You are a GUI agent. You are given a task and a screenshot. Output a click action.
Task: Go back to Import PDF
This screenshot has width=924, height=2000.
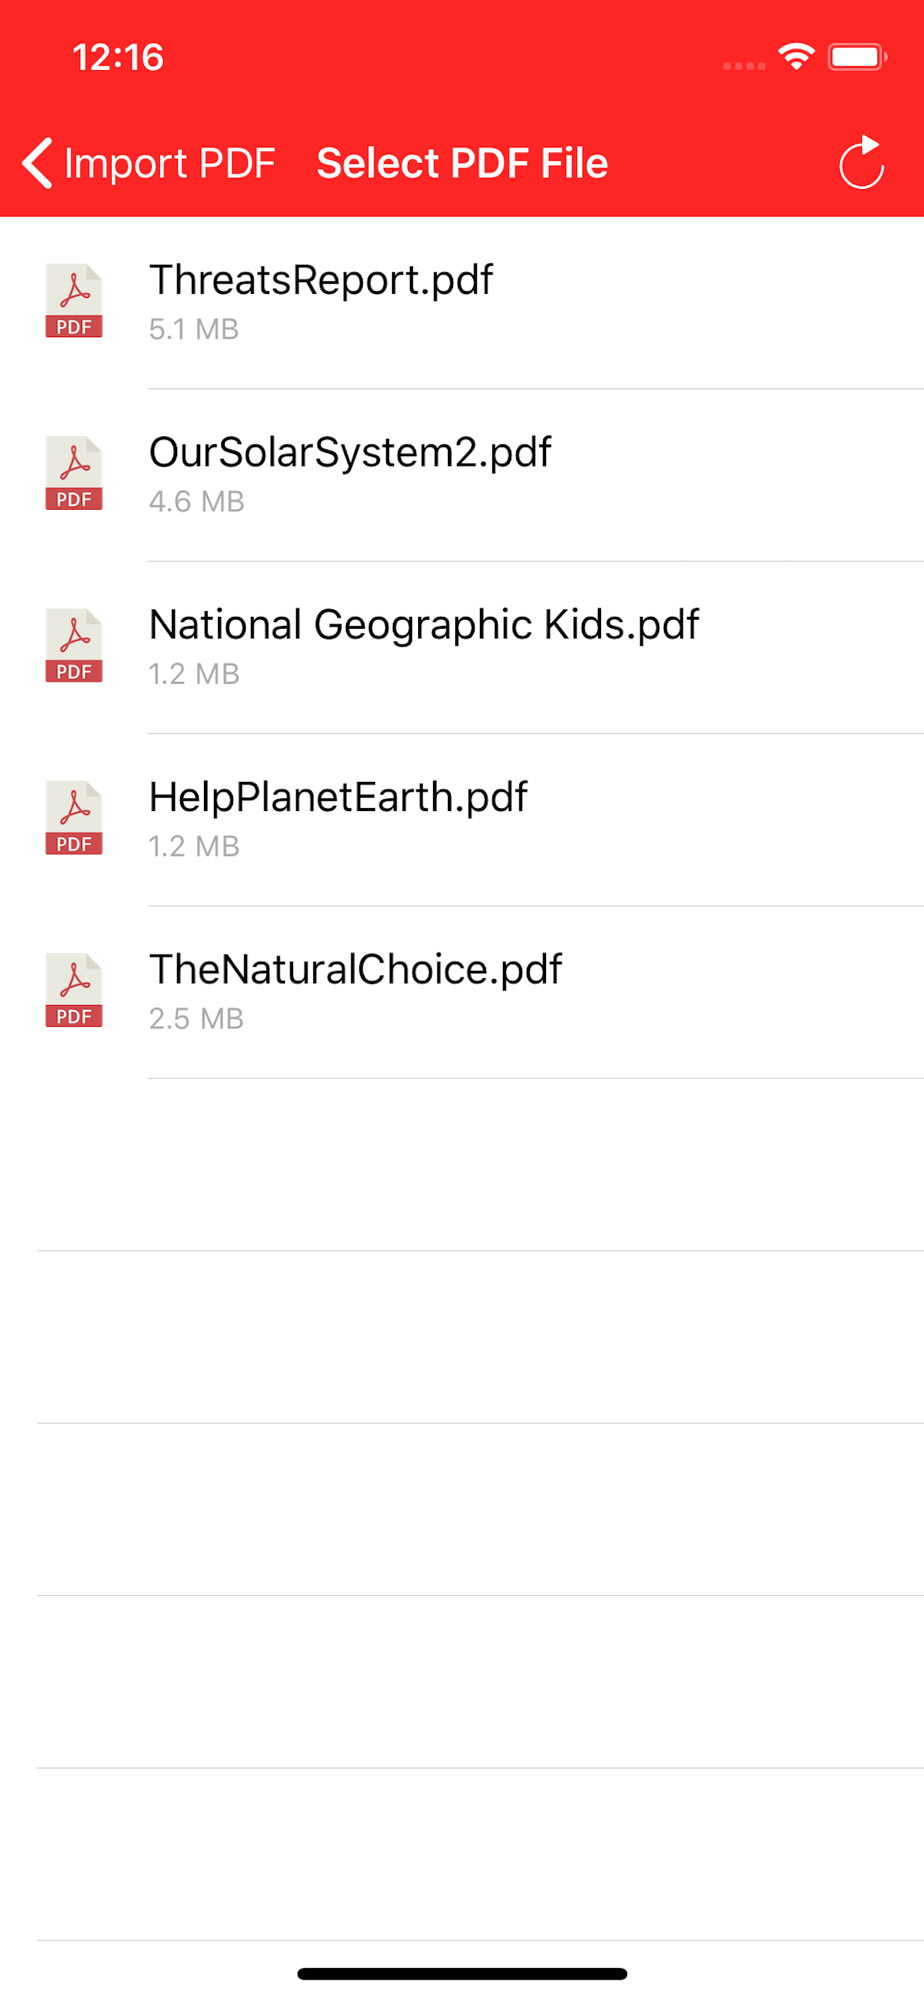tap(169, 164)
